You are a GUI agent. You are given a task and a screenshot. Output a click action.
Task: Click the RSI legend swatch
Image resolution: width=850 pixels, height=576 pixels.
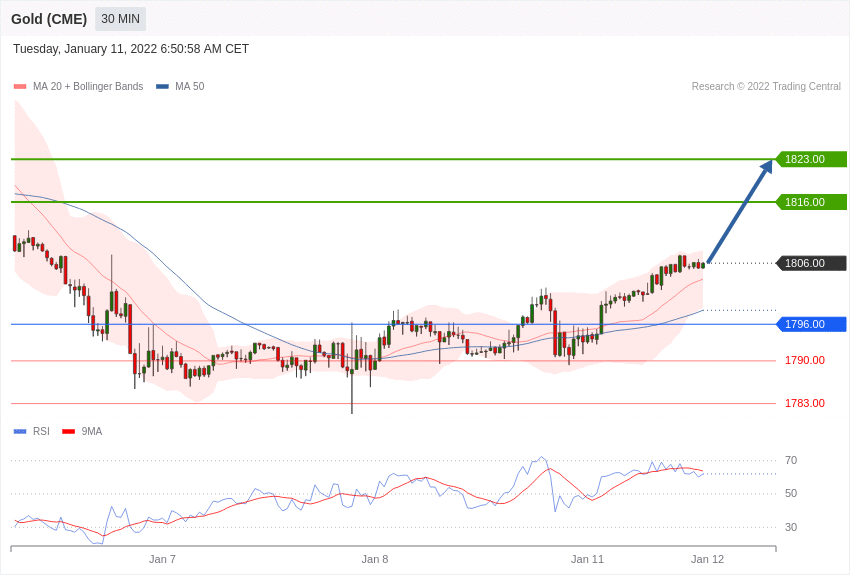pyautogui.click(x=20, y=431)
